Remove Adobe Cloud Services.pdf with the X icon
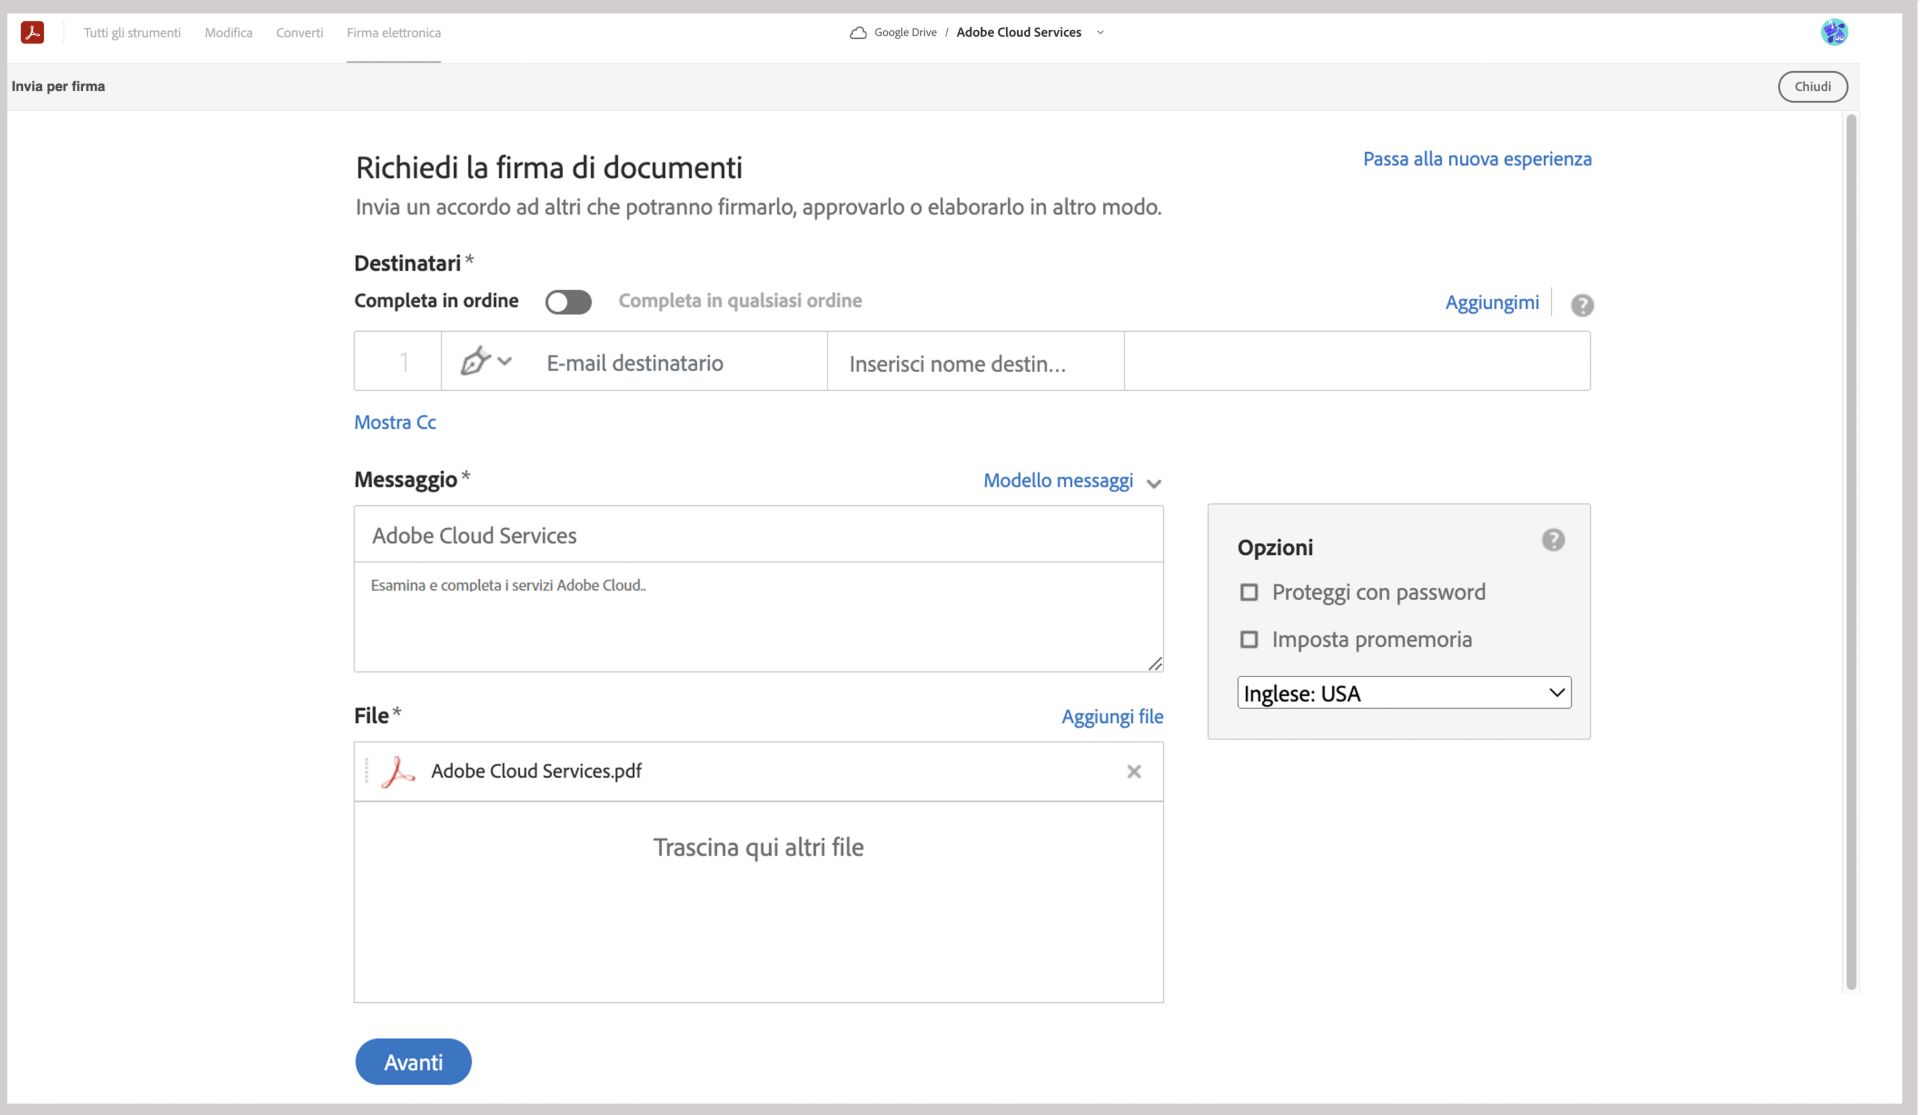 click(x=1134, y=772)
